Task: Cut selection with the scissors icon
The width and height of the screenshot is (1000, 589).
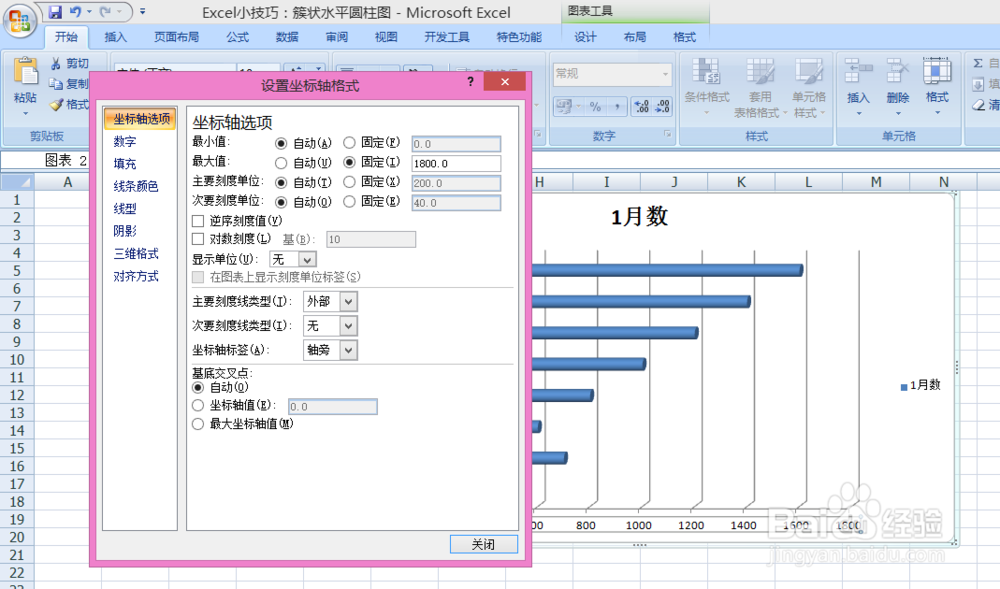Action: pos(56,63)
